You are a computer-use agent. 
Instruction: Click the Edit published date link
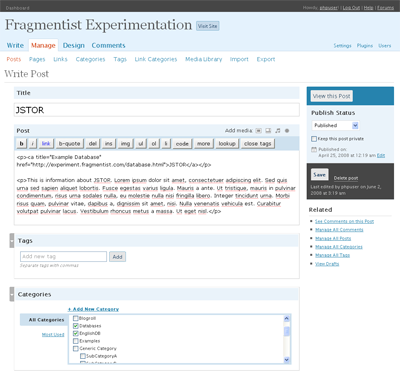pos(381,155)
